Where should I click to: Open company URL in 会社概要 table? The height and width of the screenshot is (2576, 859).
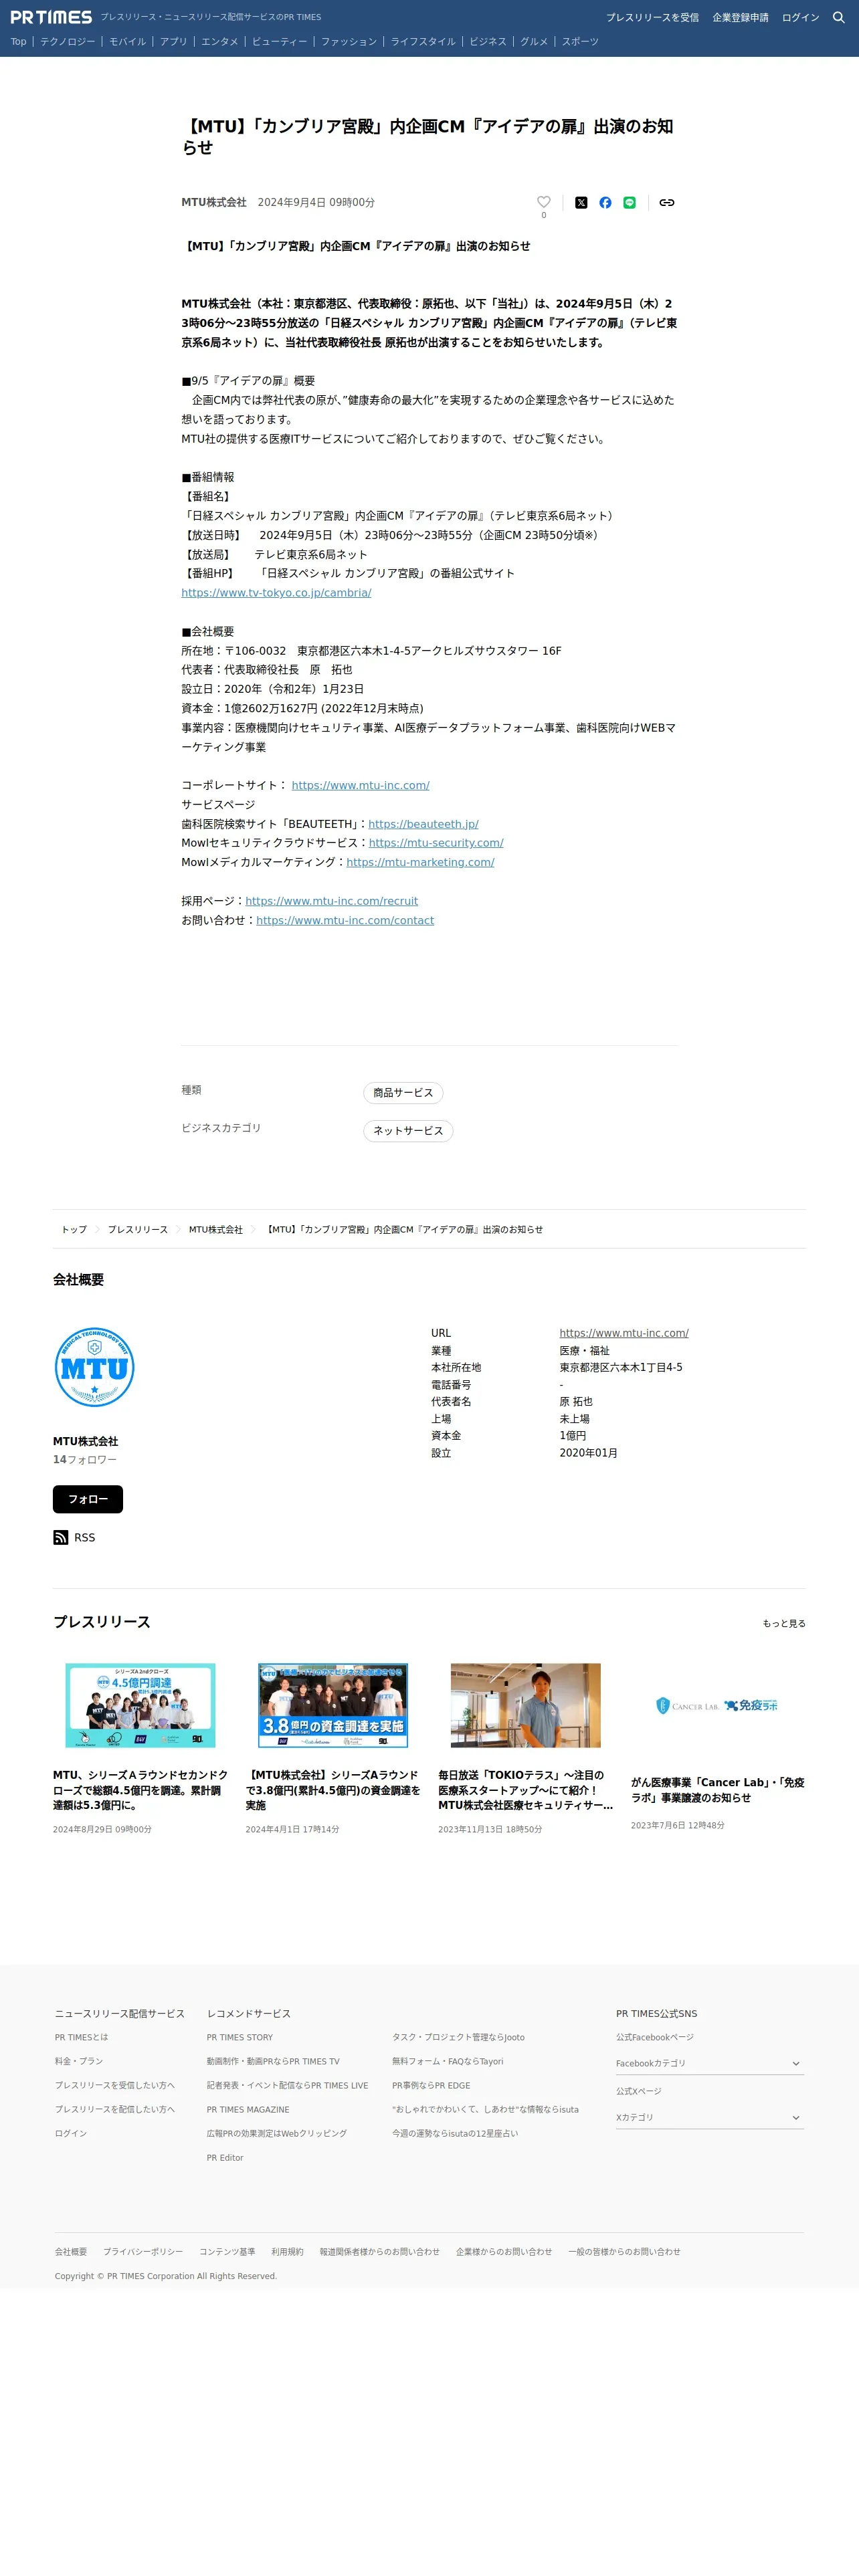point(624,1333)
